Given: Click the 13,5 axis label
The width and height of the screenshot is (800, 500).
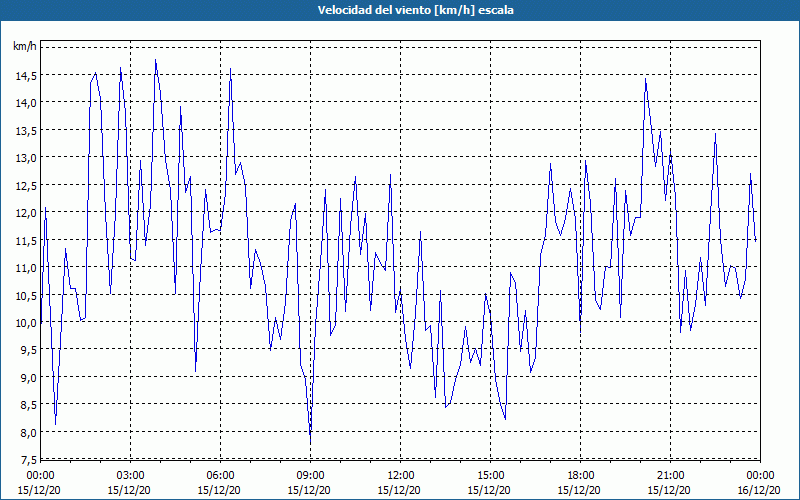Looking at the screenshot, I should 26,131.
